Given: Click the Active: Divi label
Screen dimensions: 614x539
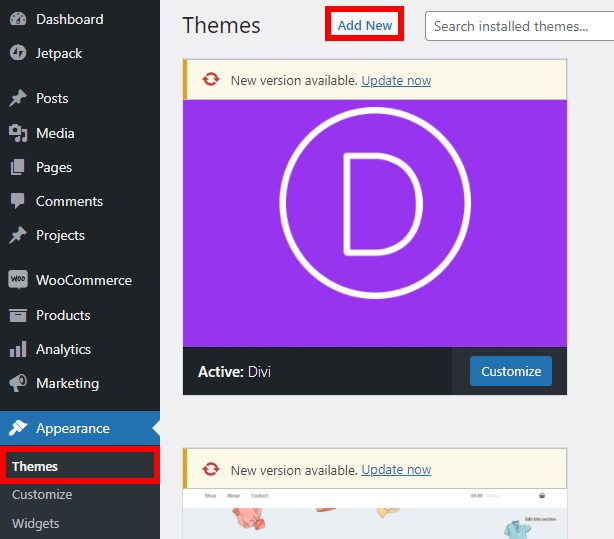Looking at the screenshot, I should click(x=234, y=371).
